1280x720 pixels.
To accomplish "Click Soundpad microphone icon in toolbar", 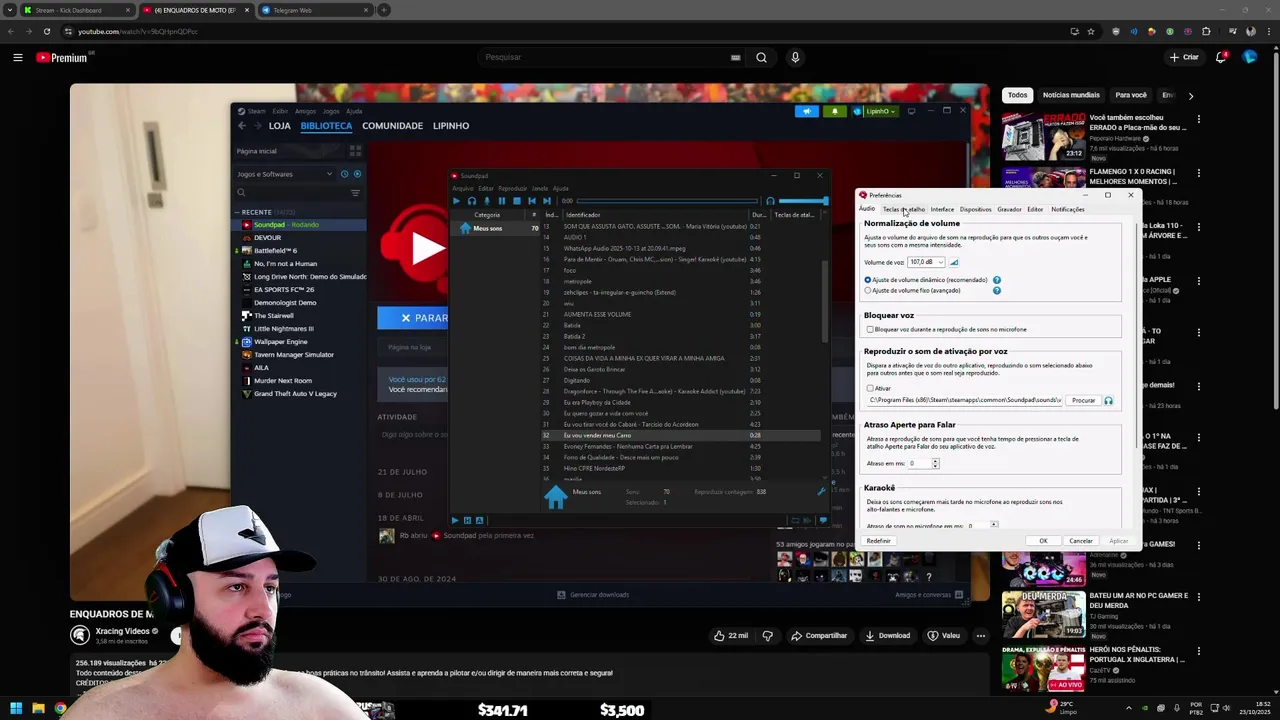I will (487, 201).
